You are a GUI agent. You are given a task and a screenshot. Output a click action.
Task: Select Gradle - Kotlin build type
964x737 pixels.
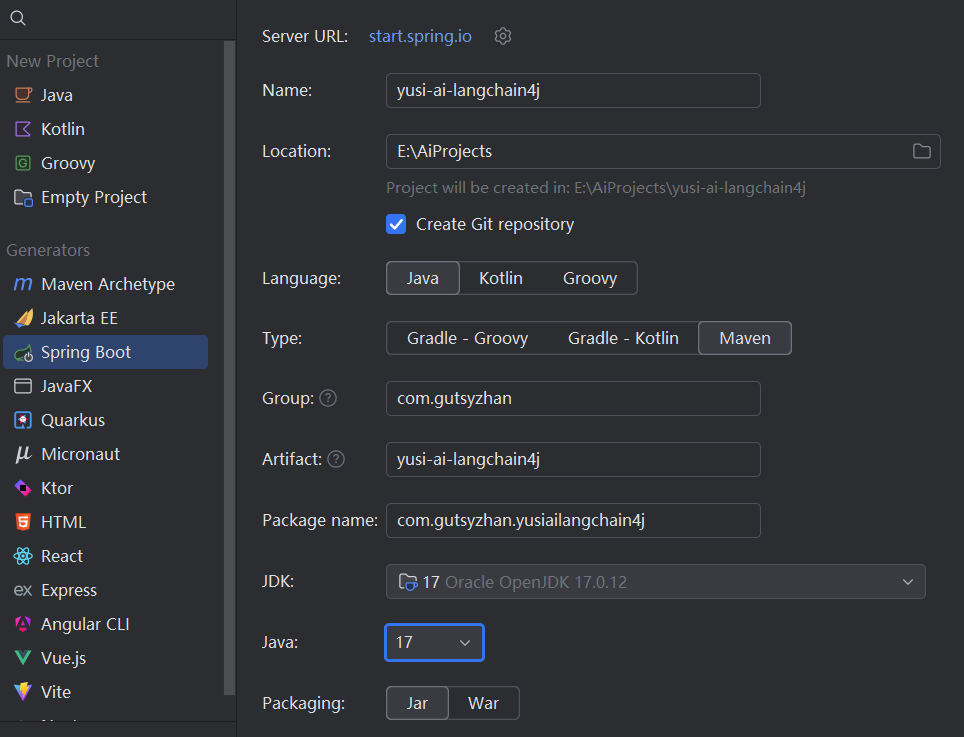coord(623,338)
